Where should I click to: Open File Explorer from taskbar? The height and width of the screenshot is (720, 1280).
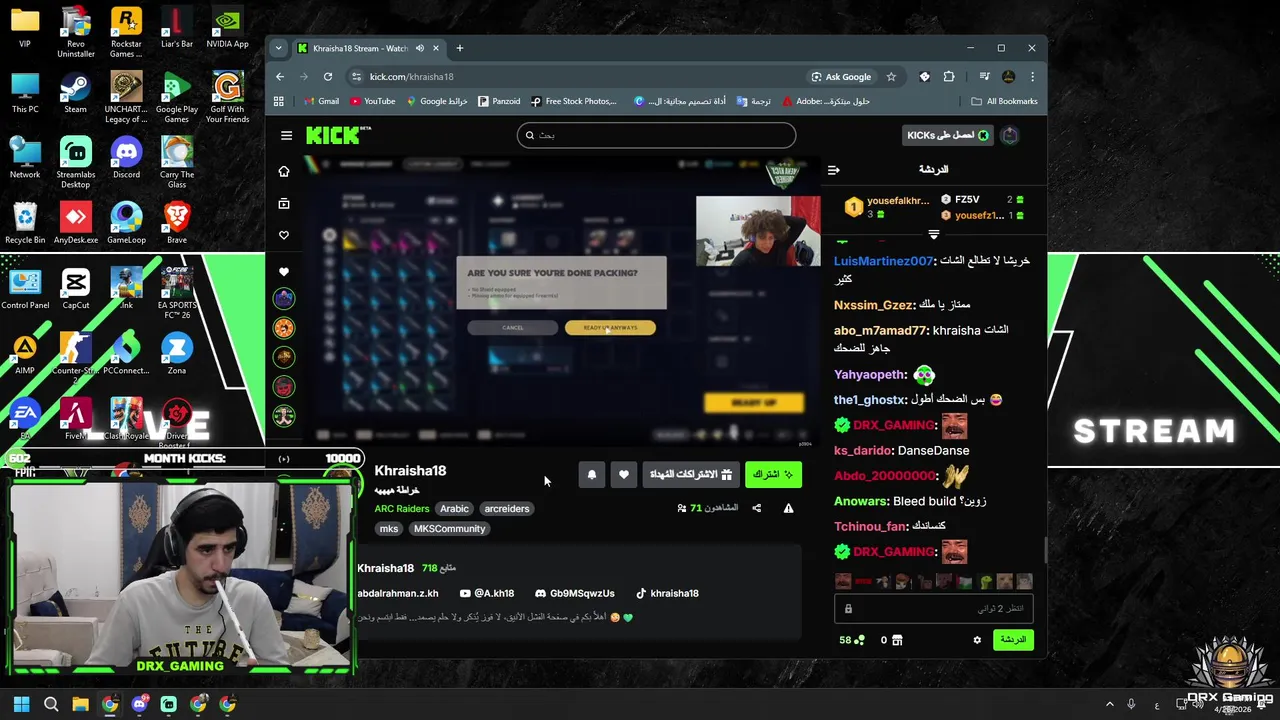pyautogui.click(x=80, y=705)
